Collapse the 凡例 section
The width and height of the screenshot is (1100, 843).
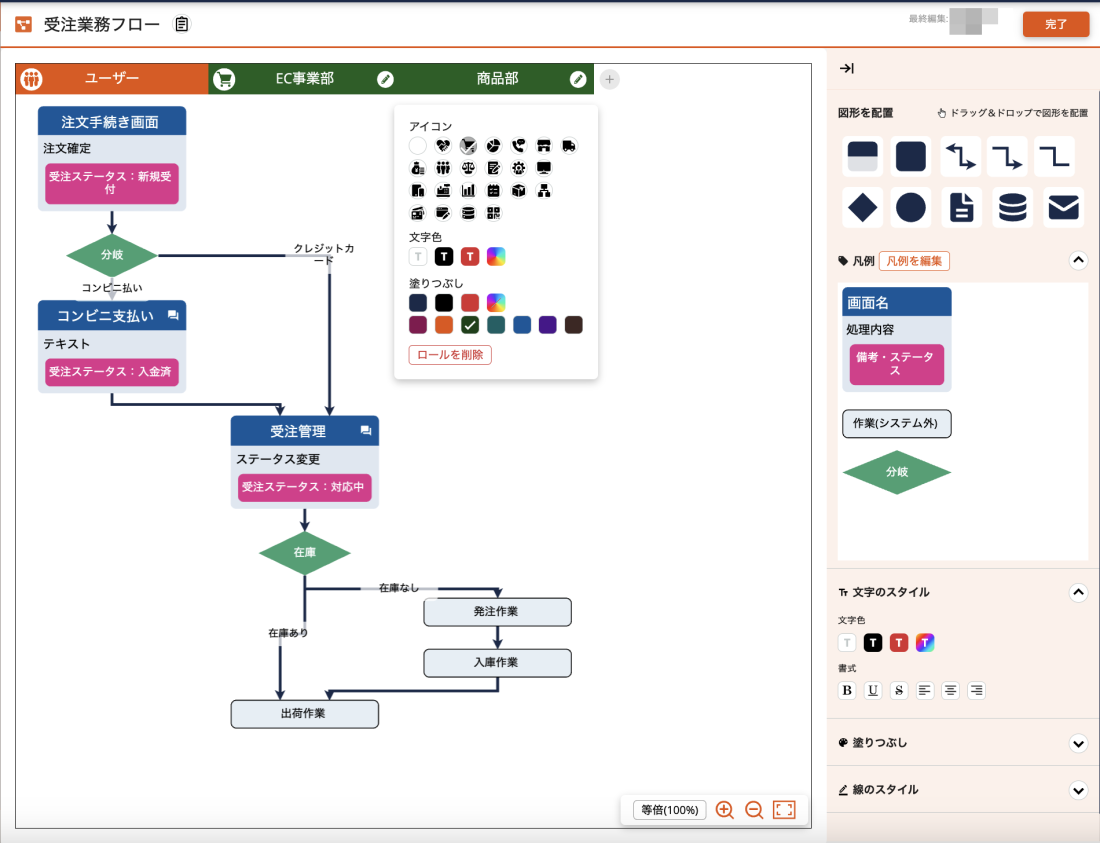[x=1078, y=260]
